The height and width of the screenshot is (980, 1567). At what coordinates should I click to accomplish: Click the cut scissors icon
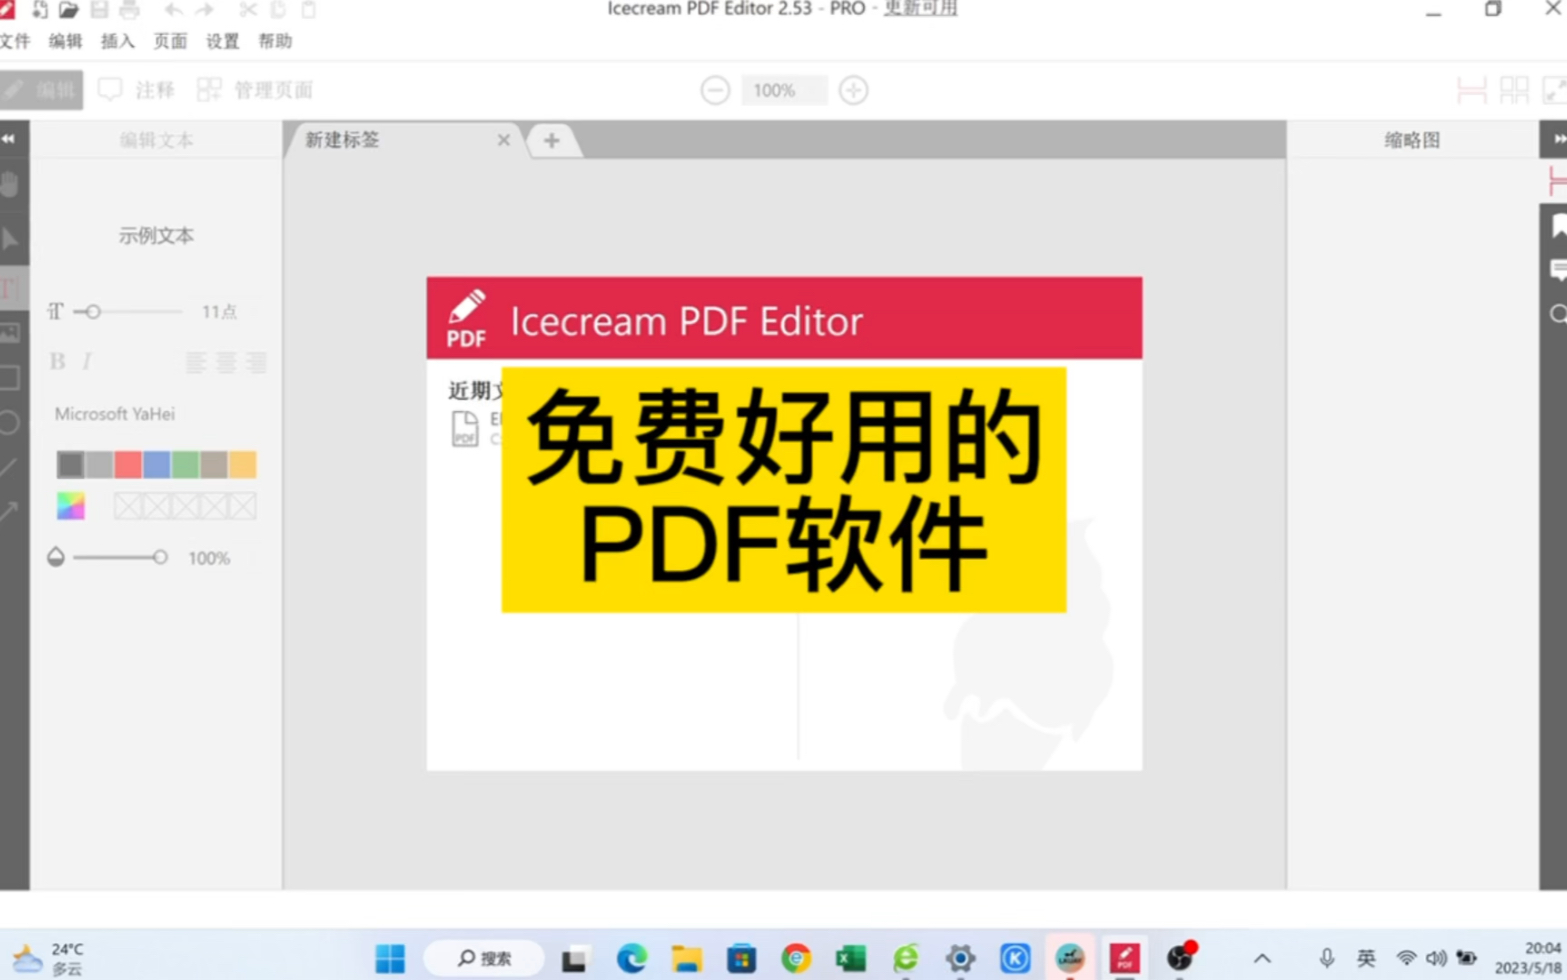248,10
